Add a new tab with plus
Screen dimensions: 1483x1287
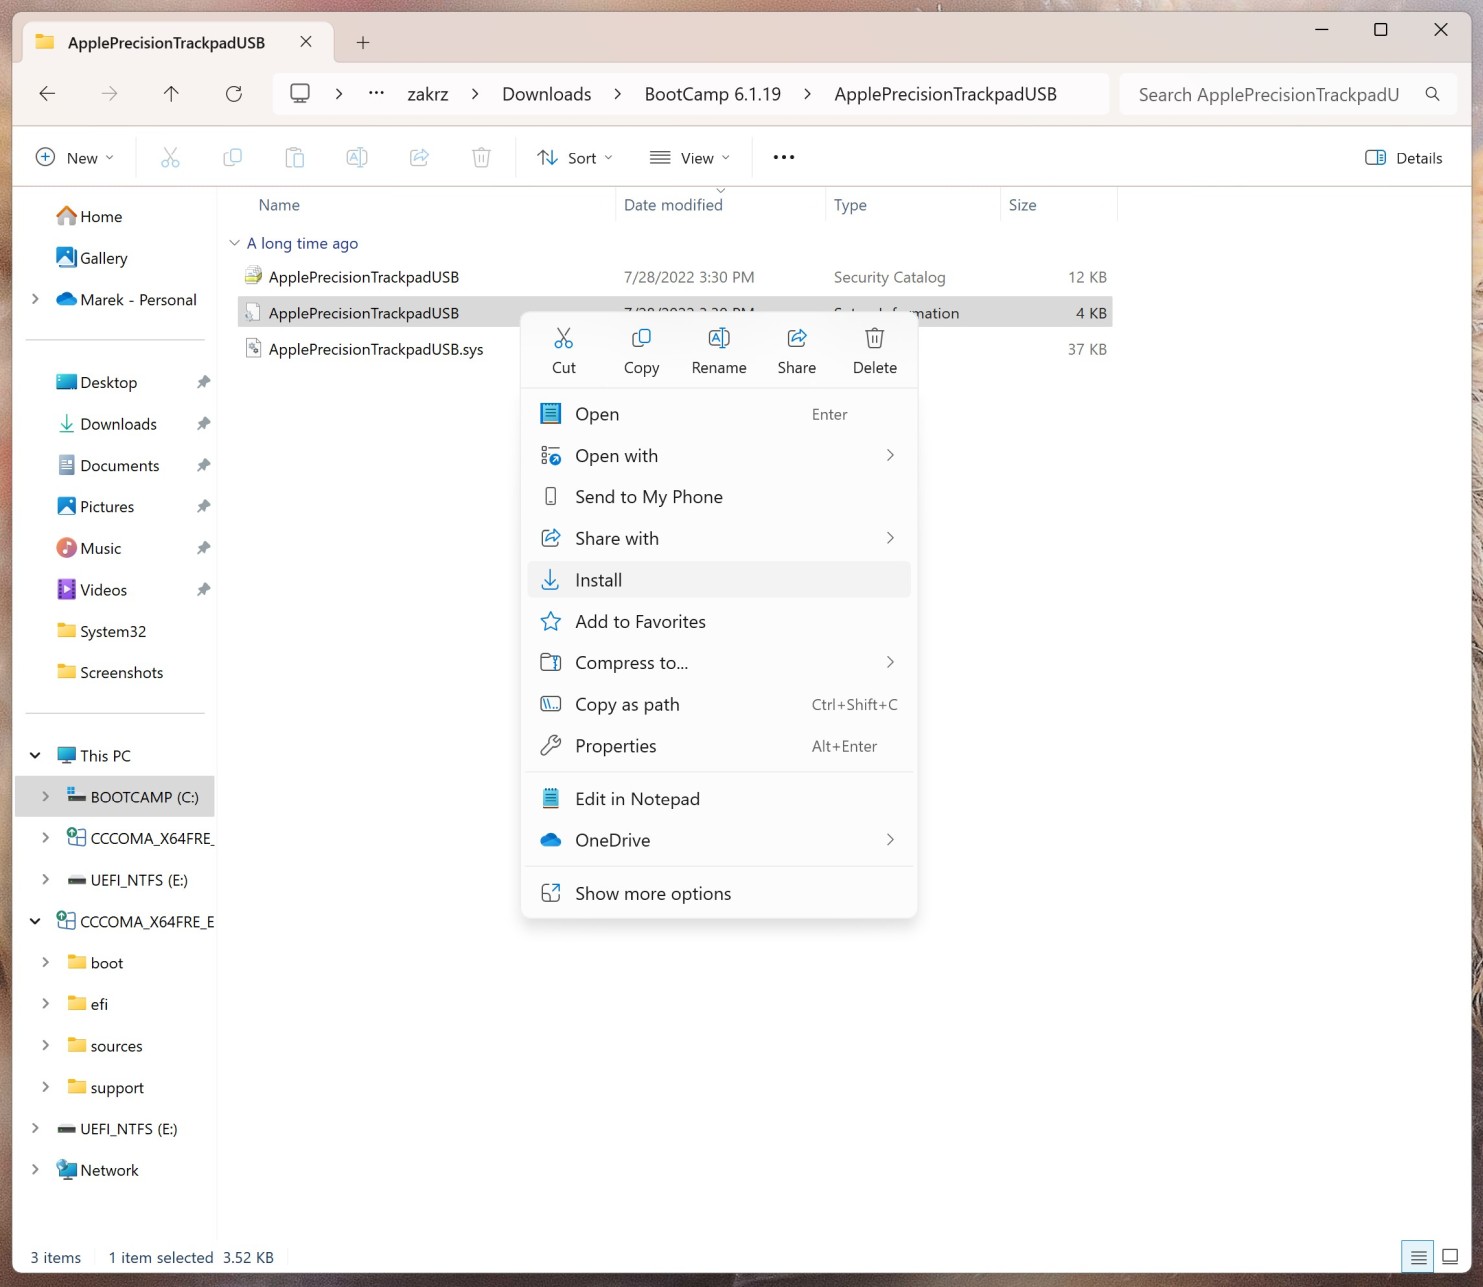(x=363, y=42)
